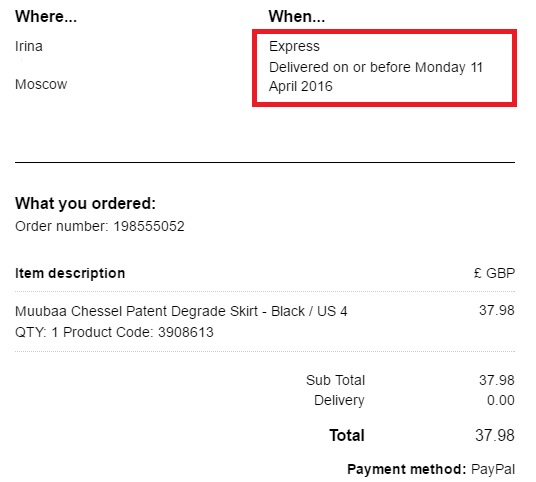Click the bold Total label

[347, 436]
